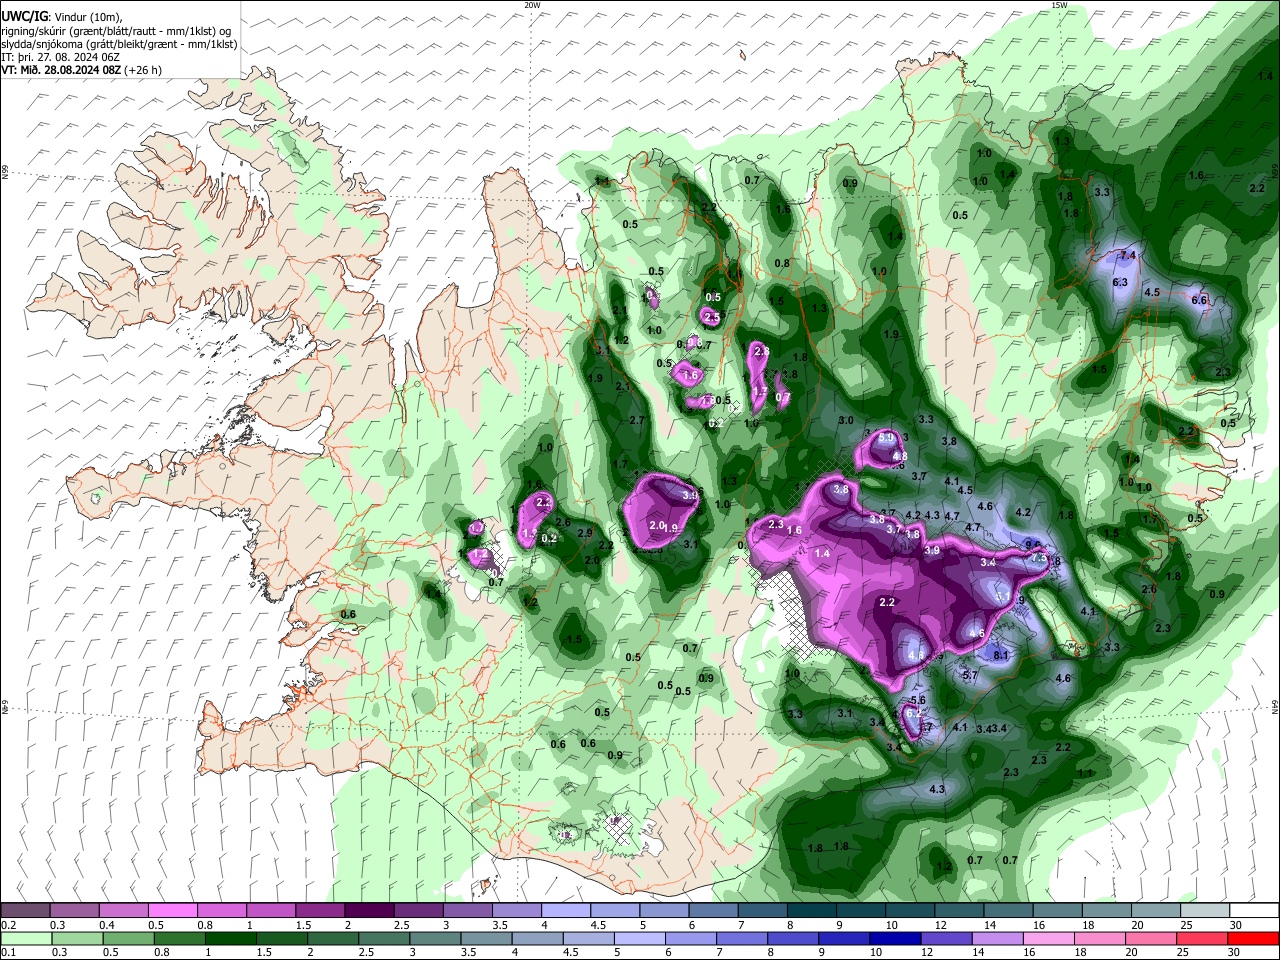Click the UWC/IG title in the info box
1280x960 pixels.
point(23,17)
